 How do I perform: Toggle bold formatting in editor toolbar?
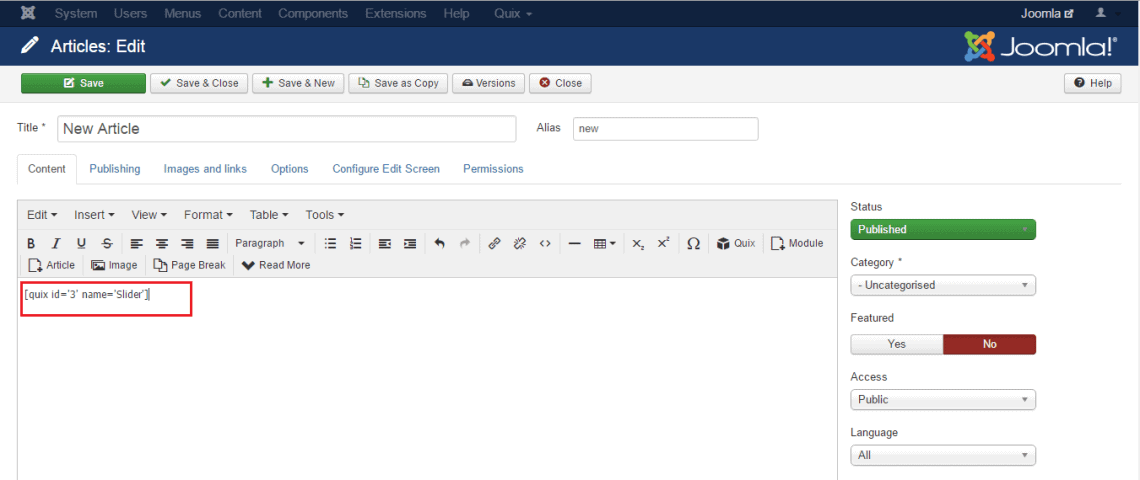coord(31,243)
